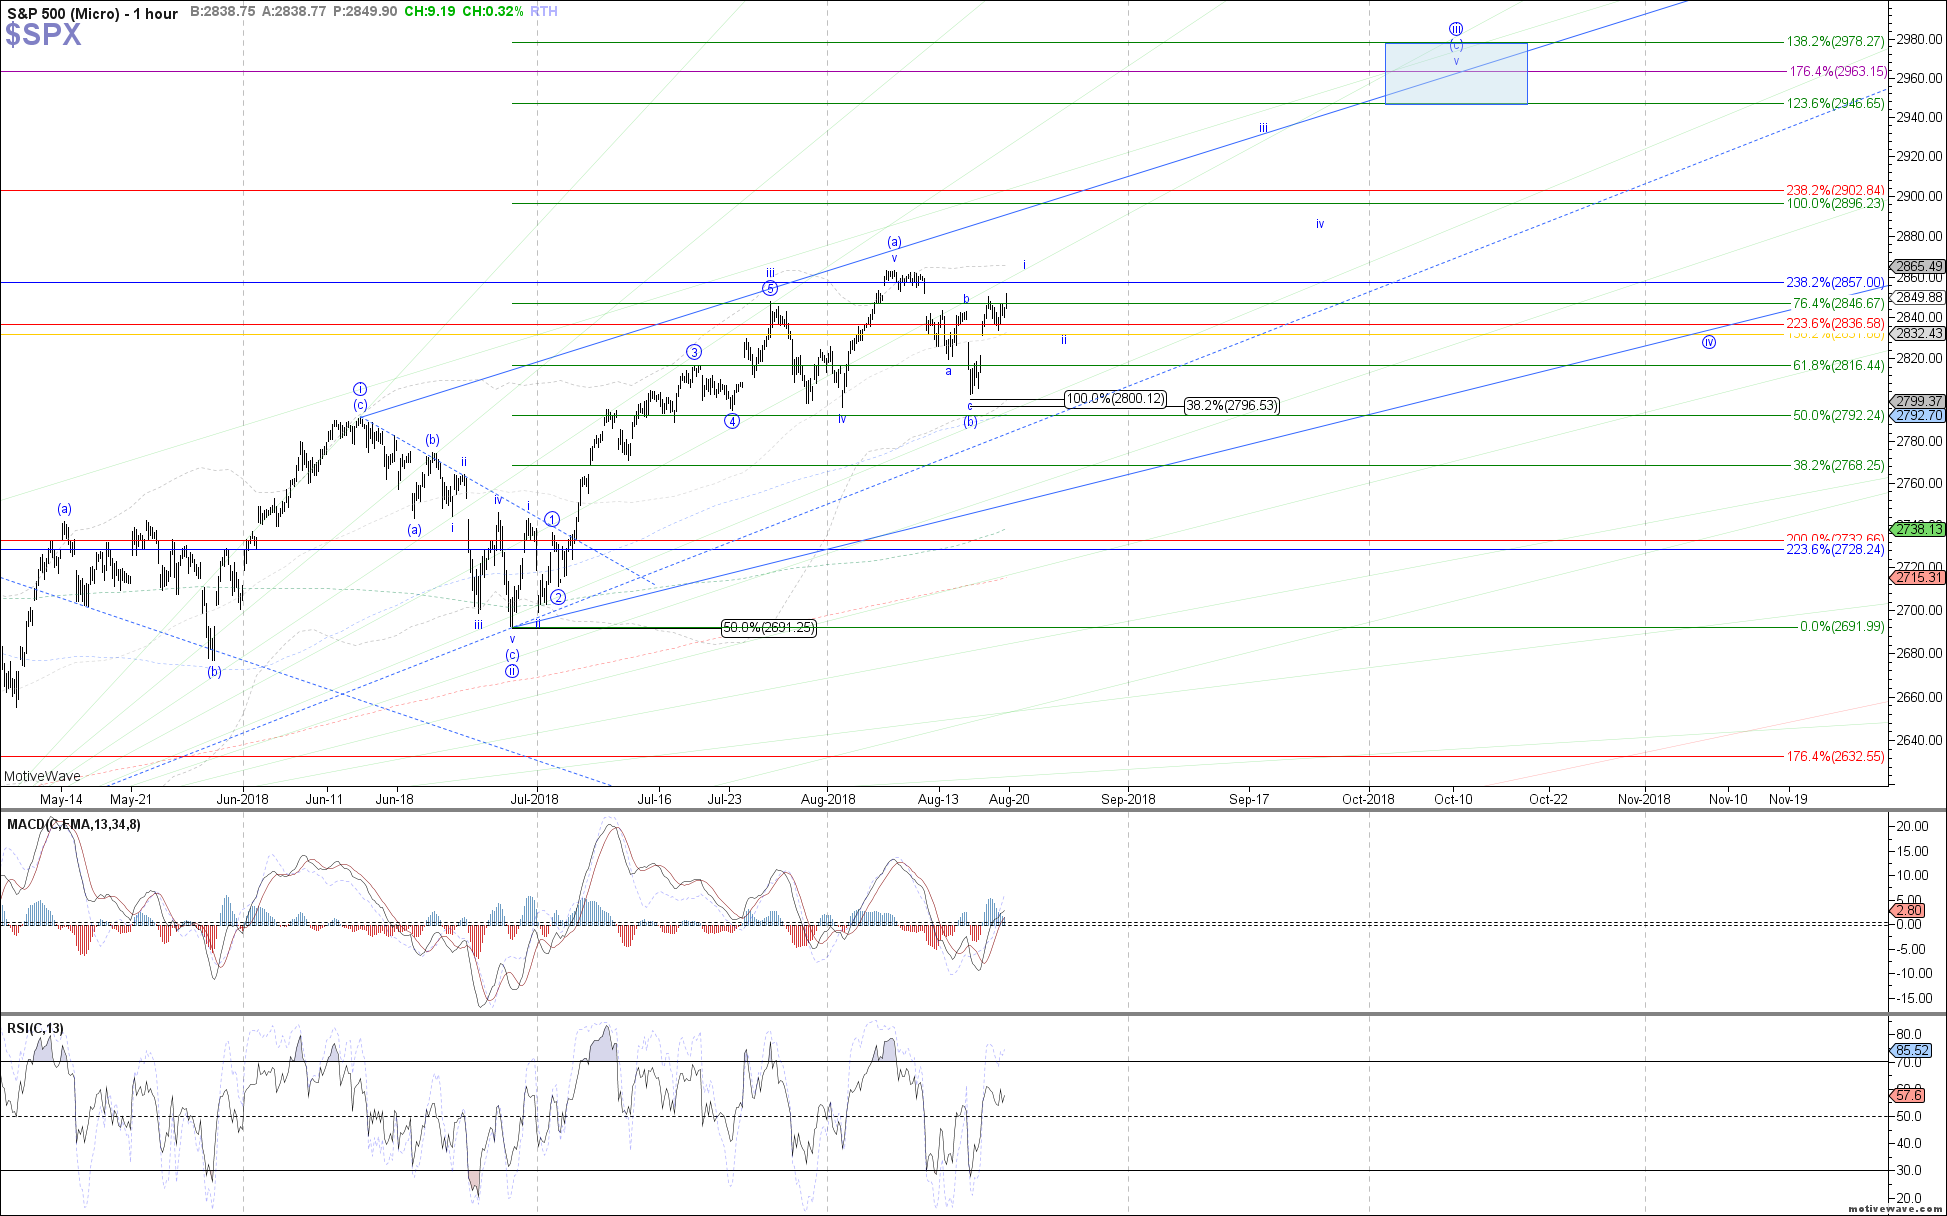
Task: Click the 2799.37 price axis tag
Action: click(x=1916, y=402)
